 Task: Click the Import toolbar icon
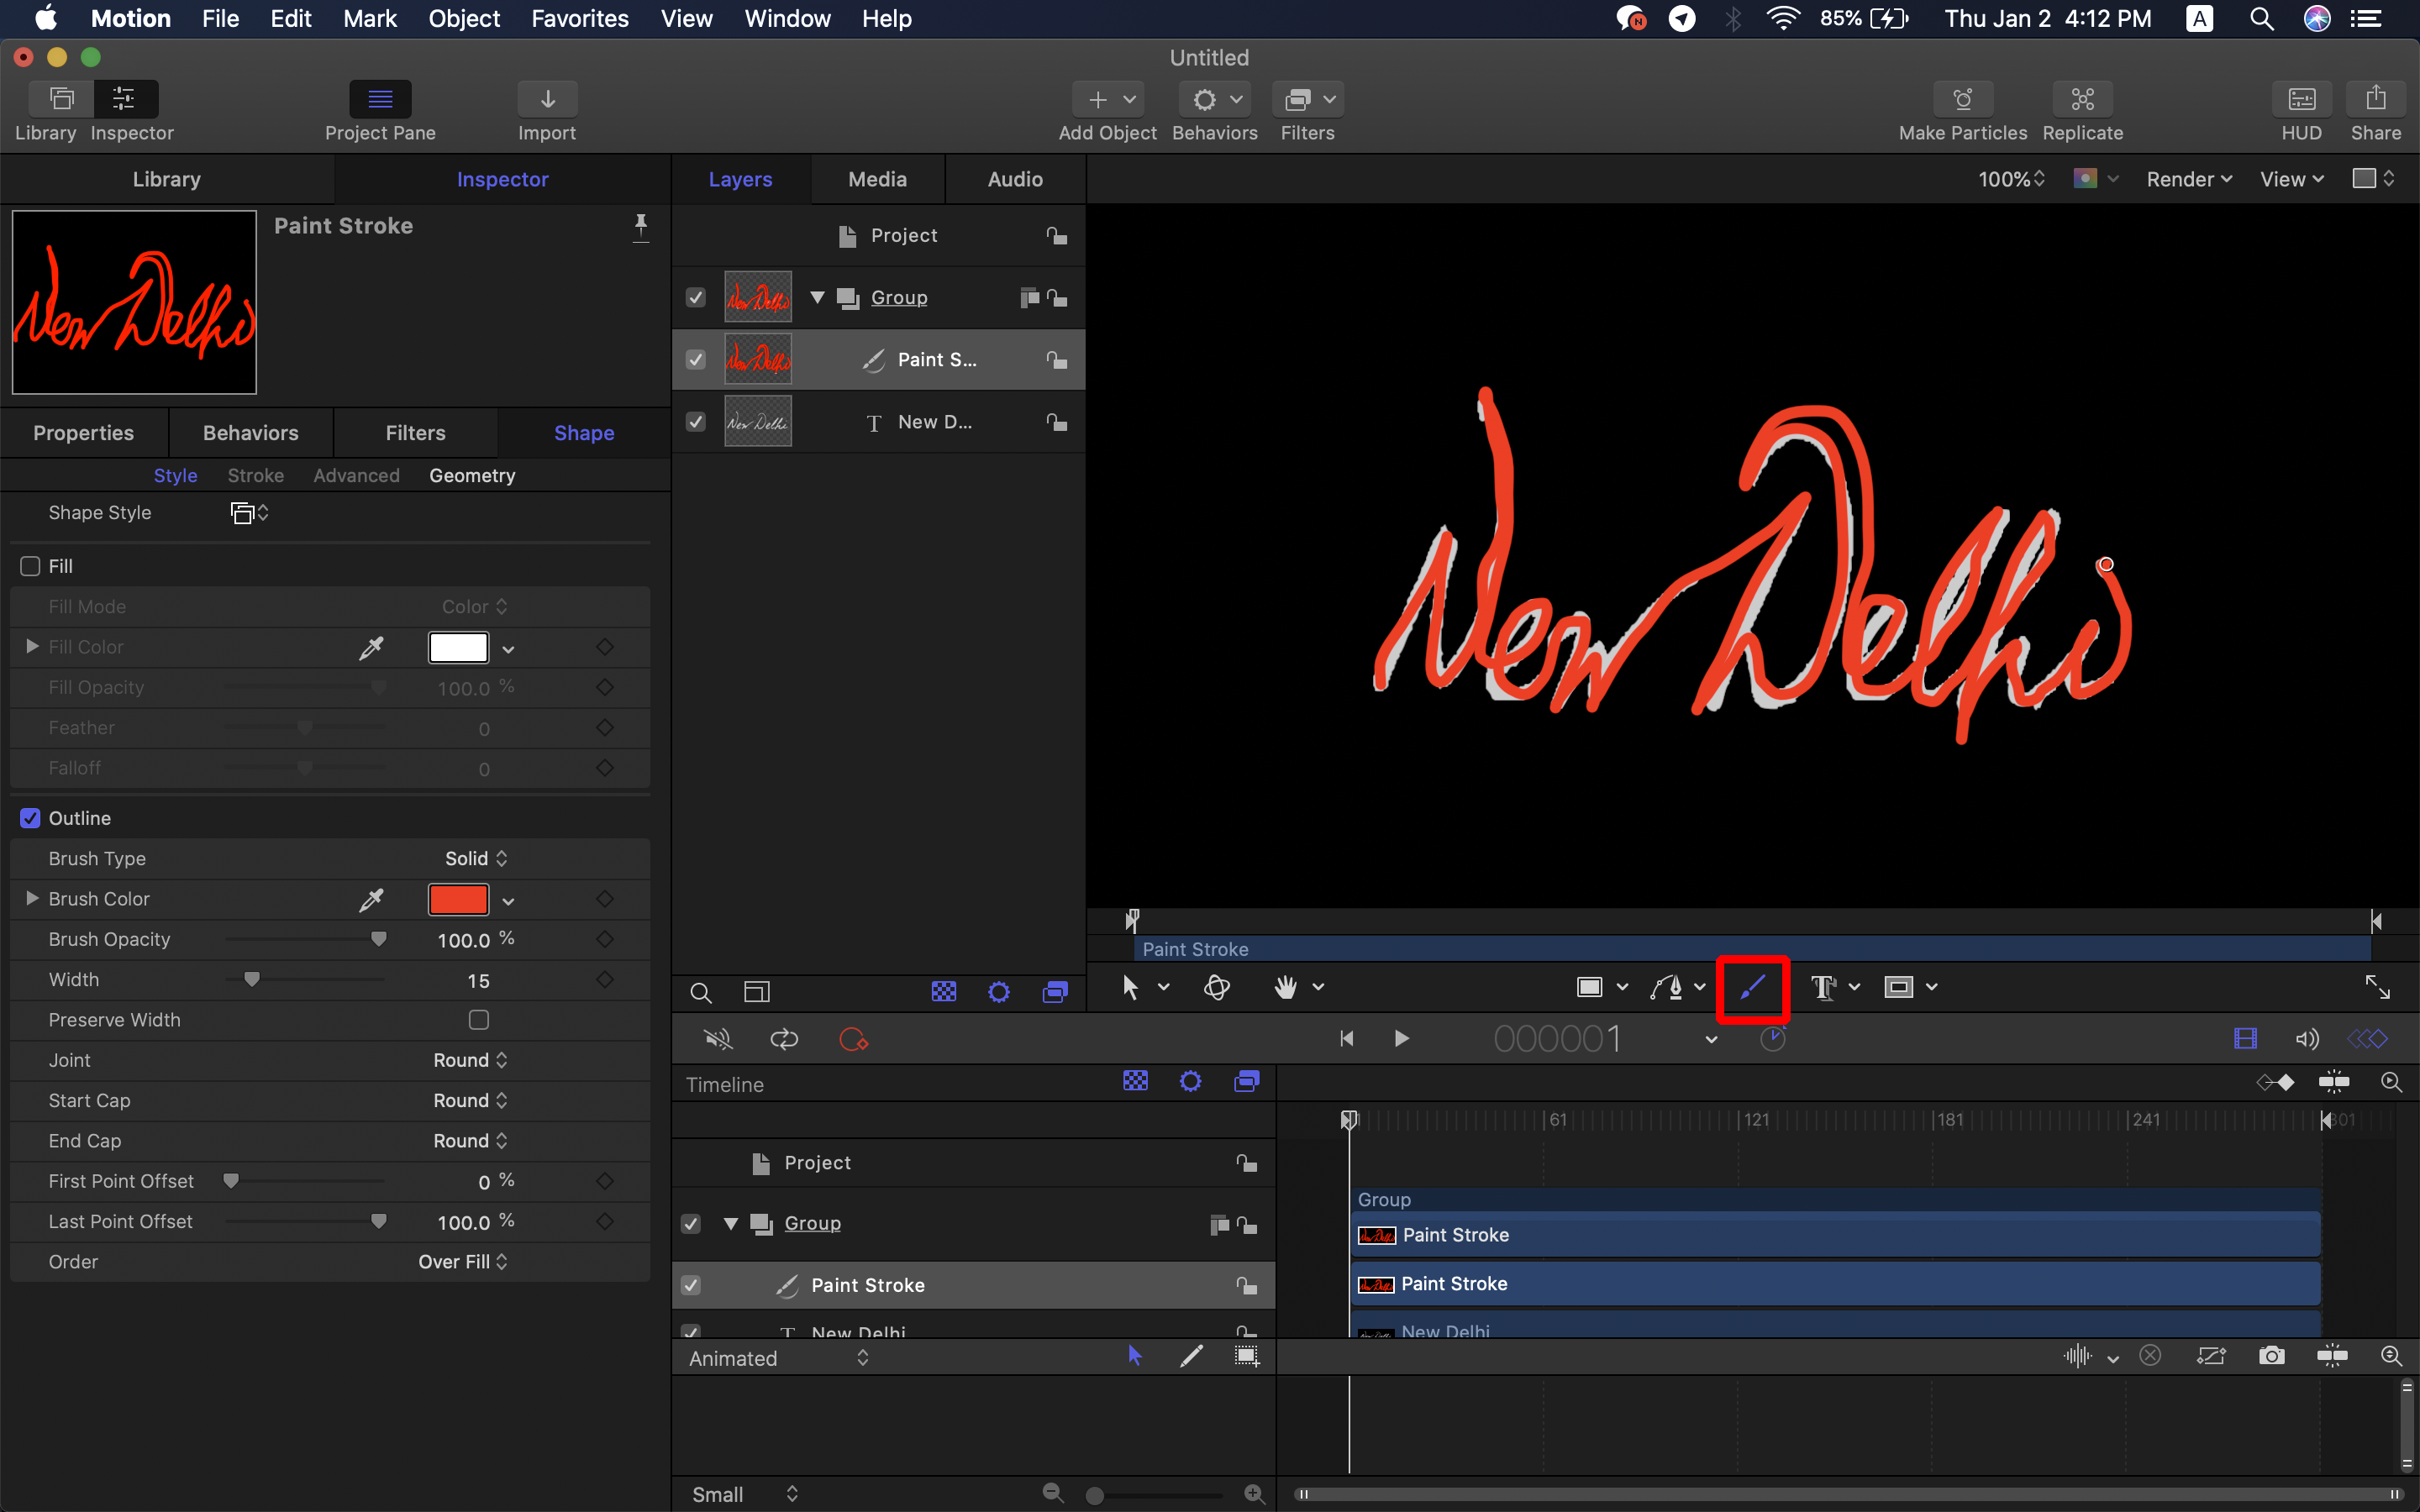547,100
